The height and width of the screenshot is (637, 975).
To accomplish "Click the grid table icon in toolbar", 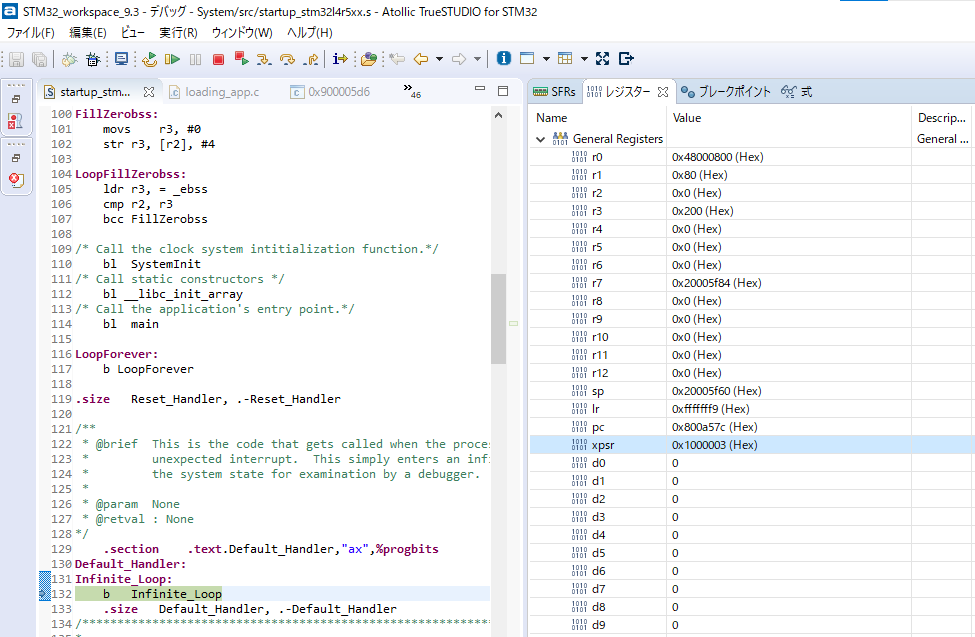I will coord(565,58).
